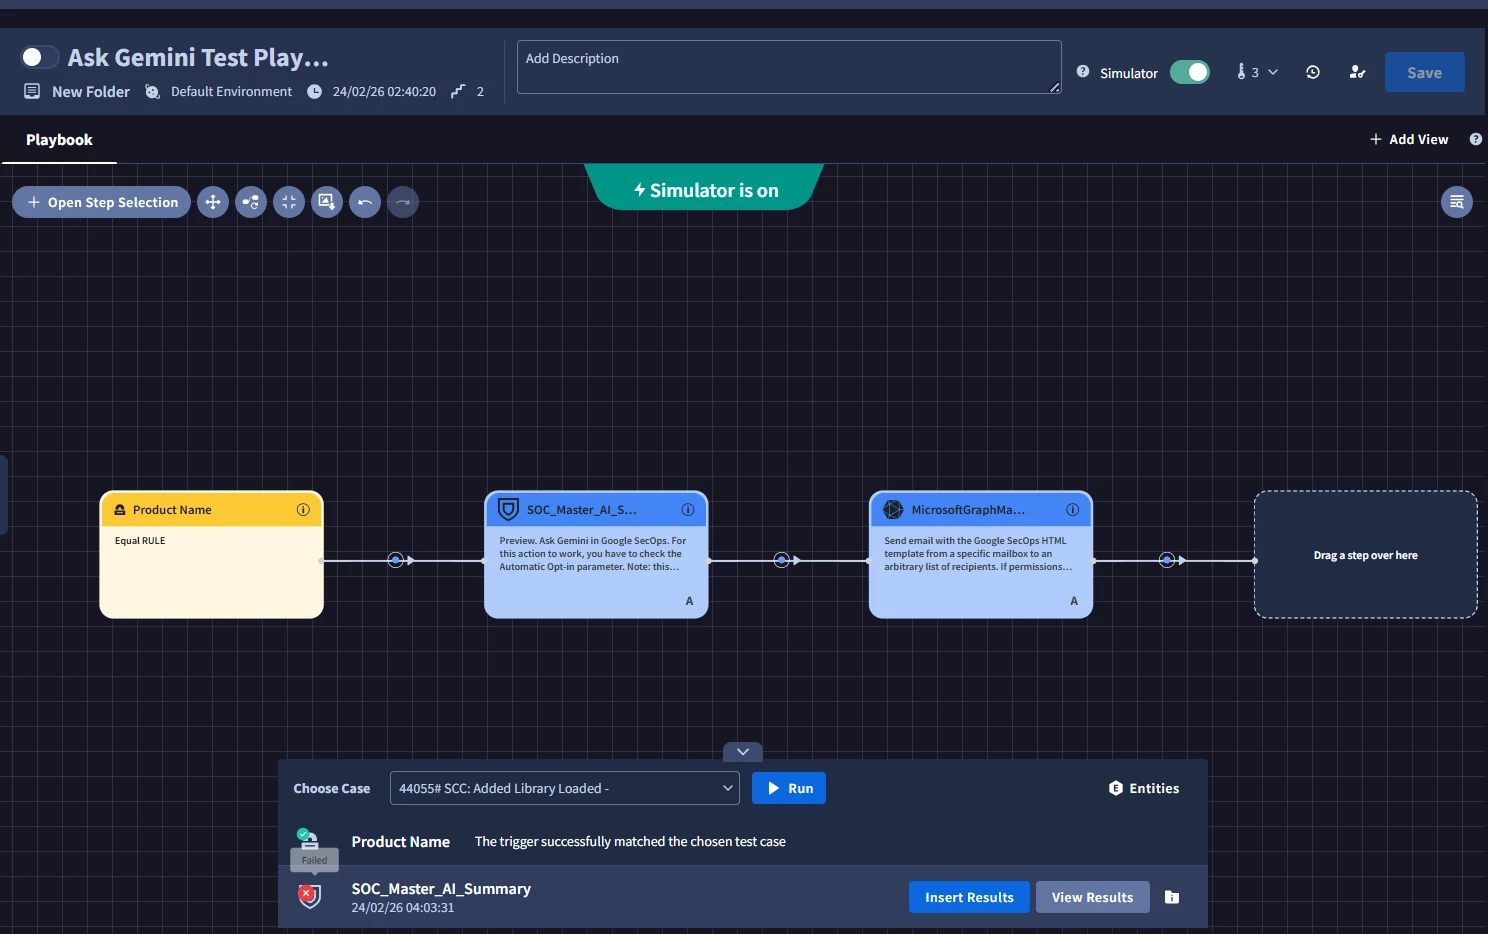Select the MicrosoftGraphMa... action node

[981, 555]
